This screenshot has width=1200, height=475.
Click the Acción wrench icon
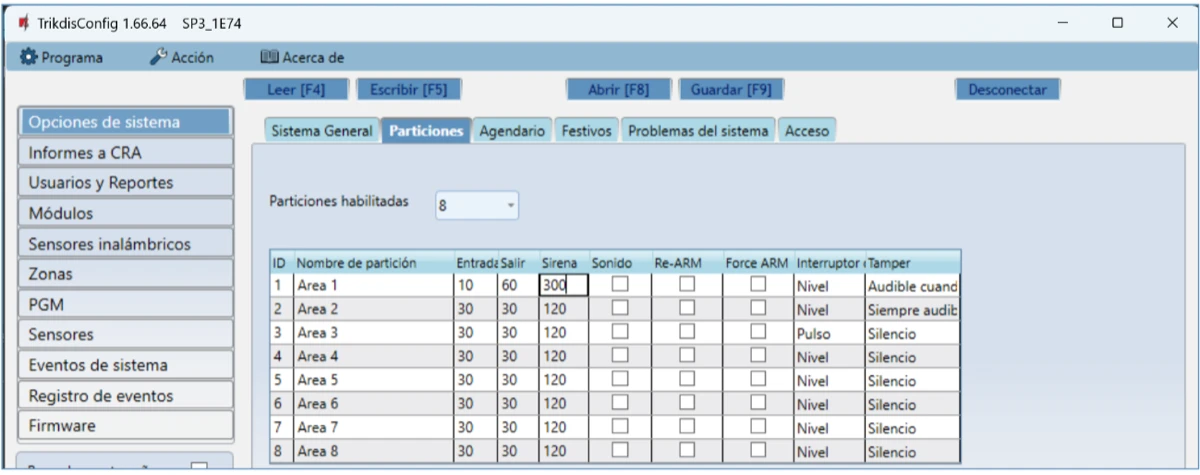(158, 58)
